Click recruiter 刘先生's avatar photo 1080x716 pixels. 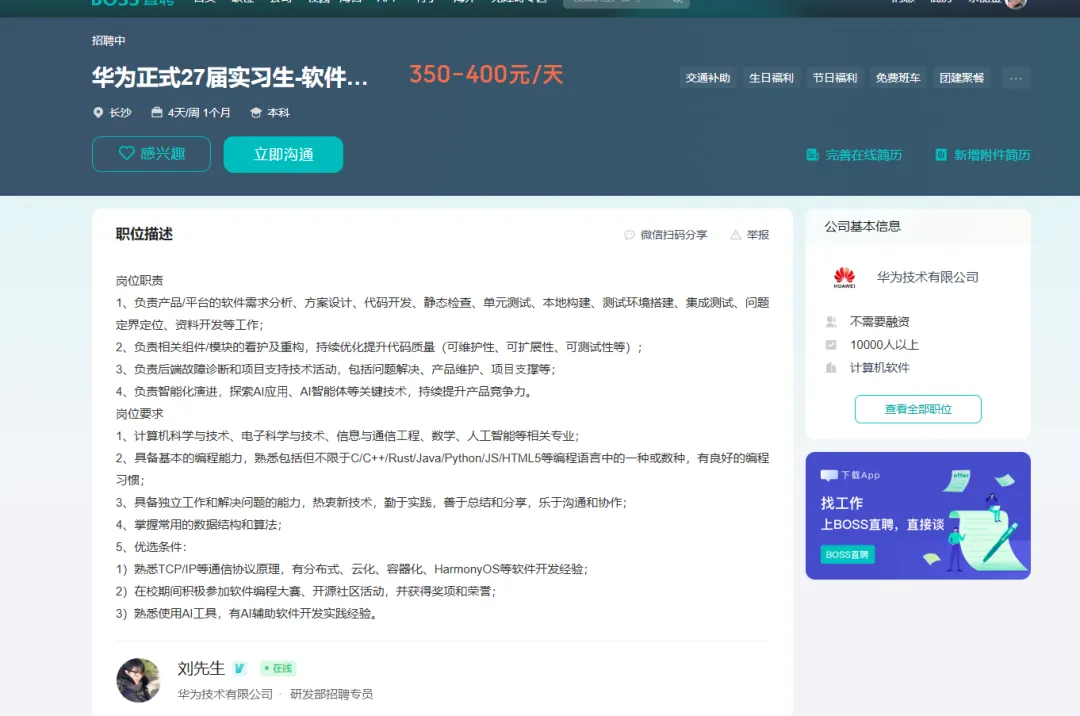click(x=138, y=680)
